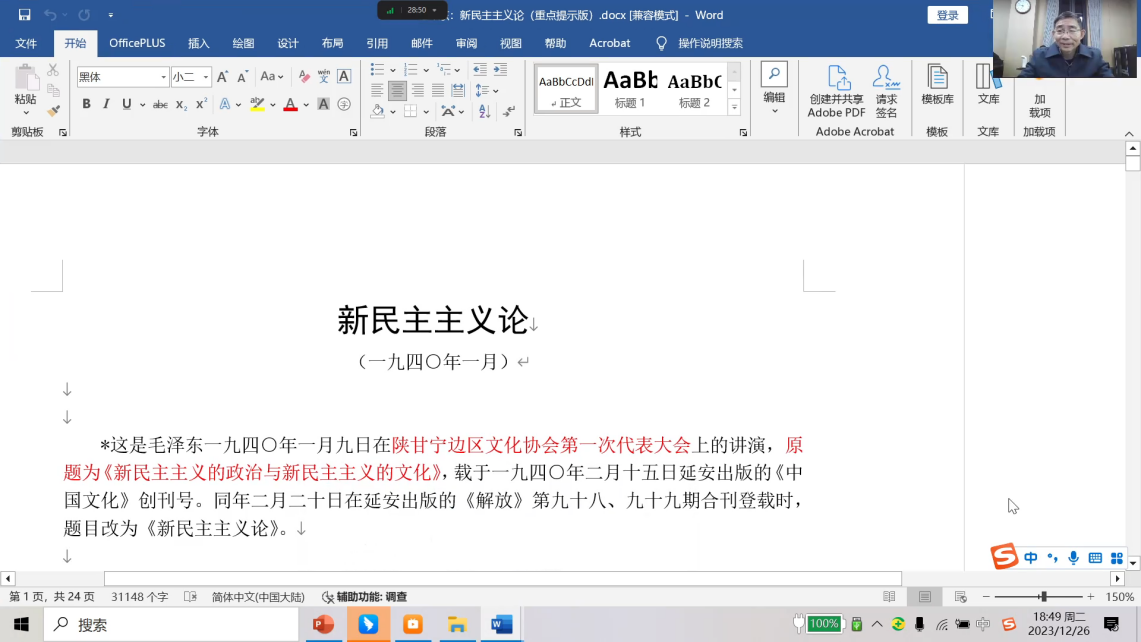
Task: Click the Clear All Formatting icon
Action: [303, 77]
